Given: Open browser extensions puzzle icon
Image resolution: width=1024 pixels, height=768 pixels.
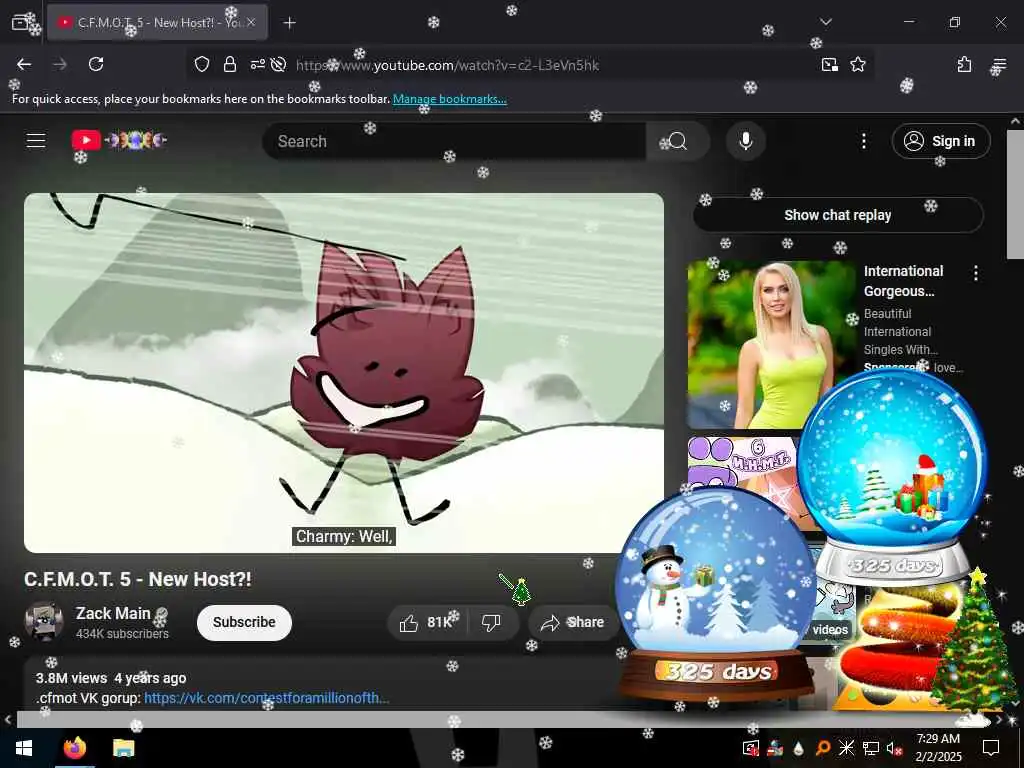Looking at the screenshot, I should click(x=964, y=64).
